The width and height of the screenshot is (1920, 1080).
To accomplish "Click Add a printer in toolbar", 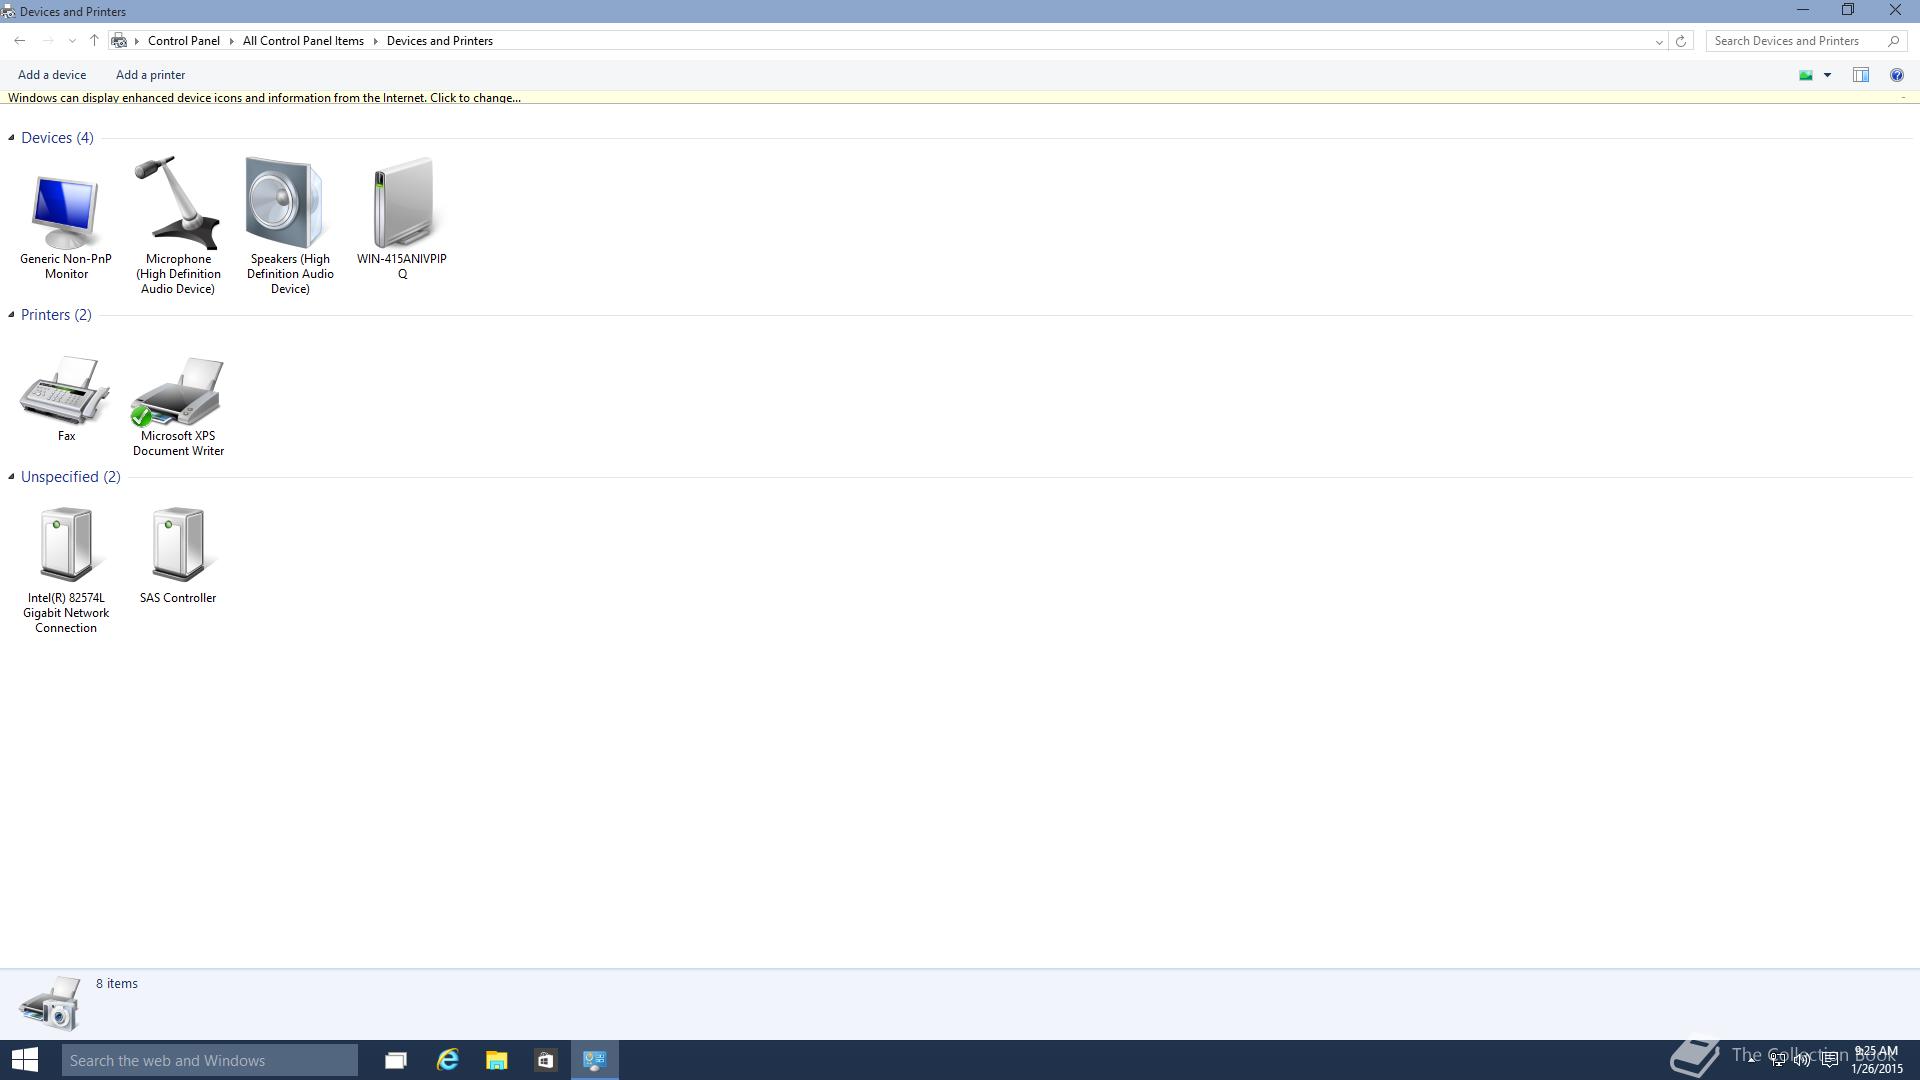I will (x=150, y=75).
